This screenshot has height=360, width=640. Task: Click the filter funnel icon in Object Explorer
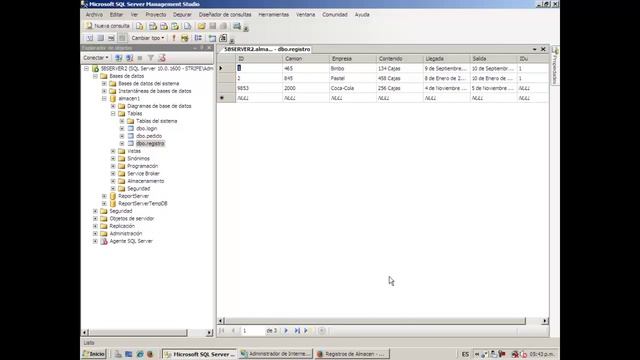point(151,58)
